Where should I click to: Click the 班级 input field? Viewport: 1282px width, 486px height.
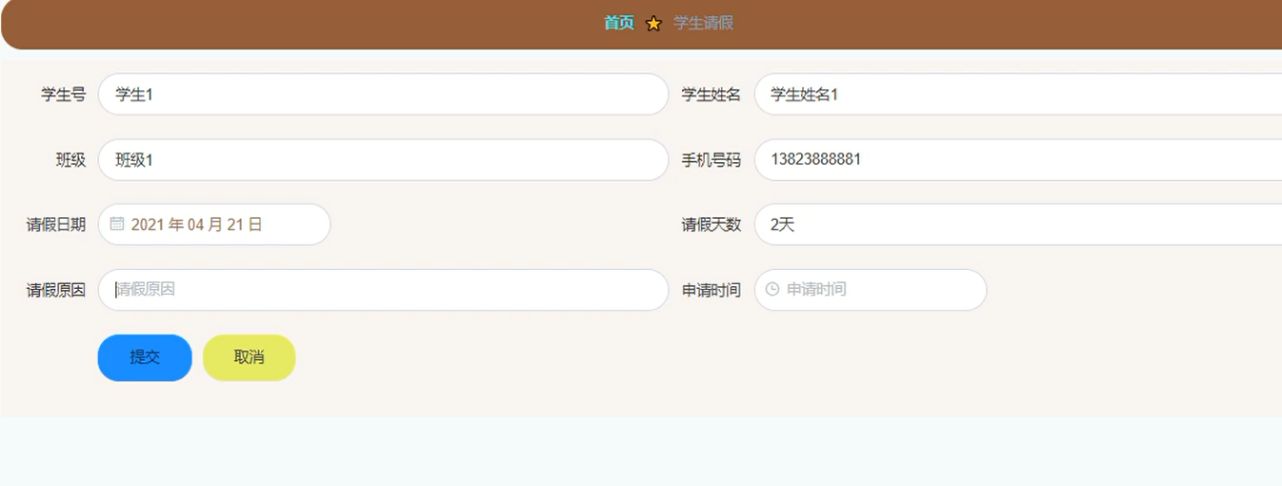[x=383, y=159]
